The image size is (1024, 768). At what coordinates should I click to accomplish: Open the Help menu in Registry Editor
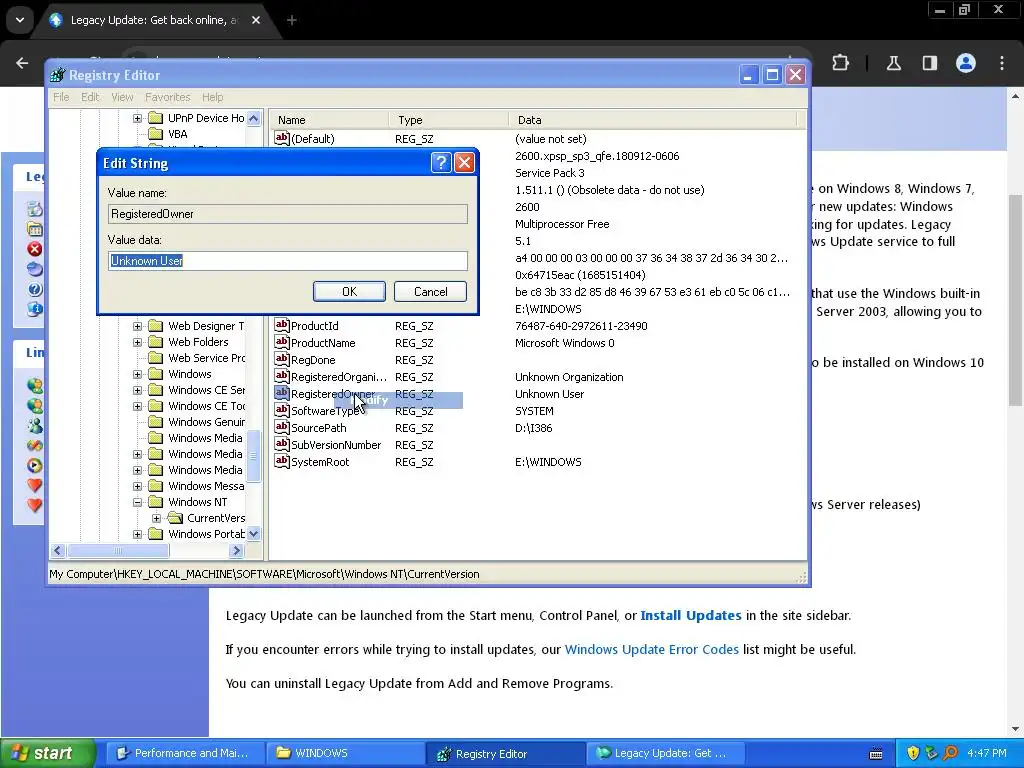tap(212, 97)
